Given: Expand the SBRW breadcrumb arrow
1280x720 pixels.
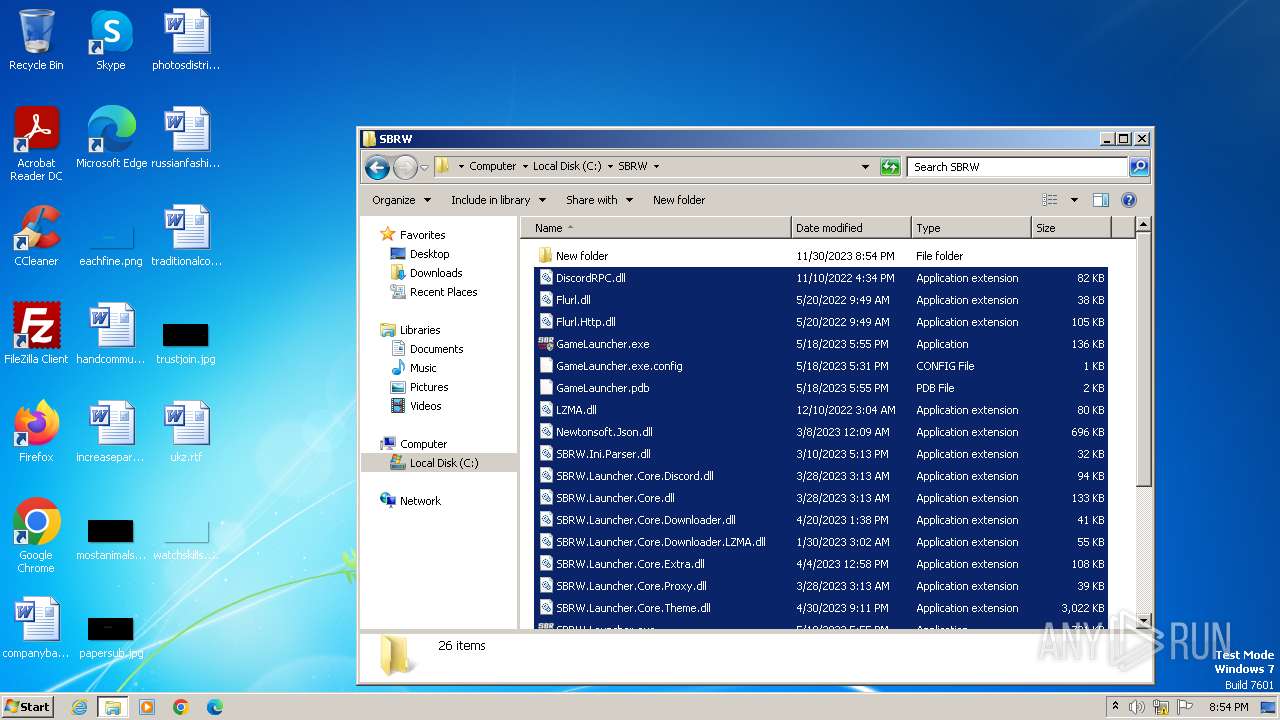Looking at the screenshot, I should [656, 167].
